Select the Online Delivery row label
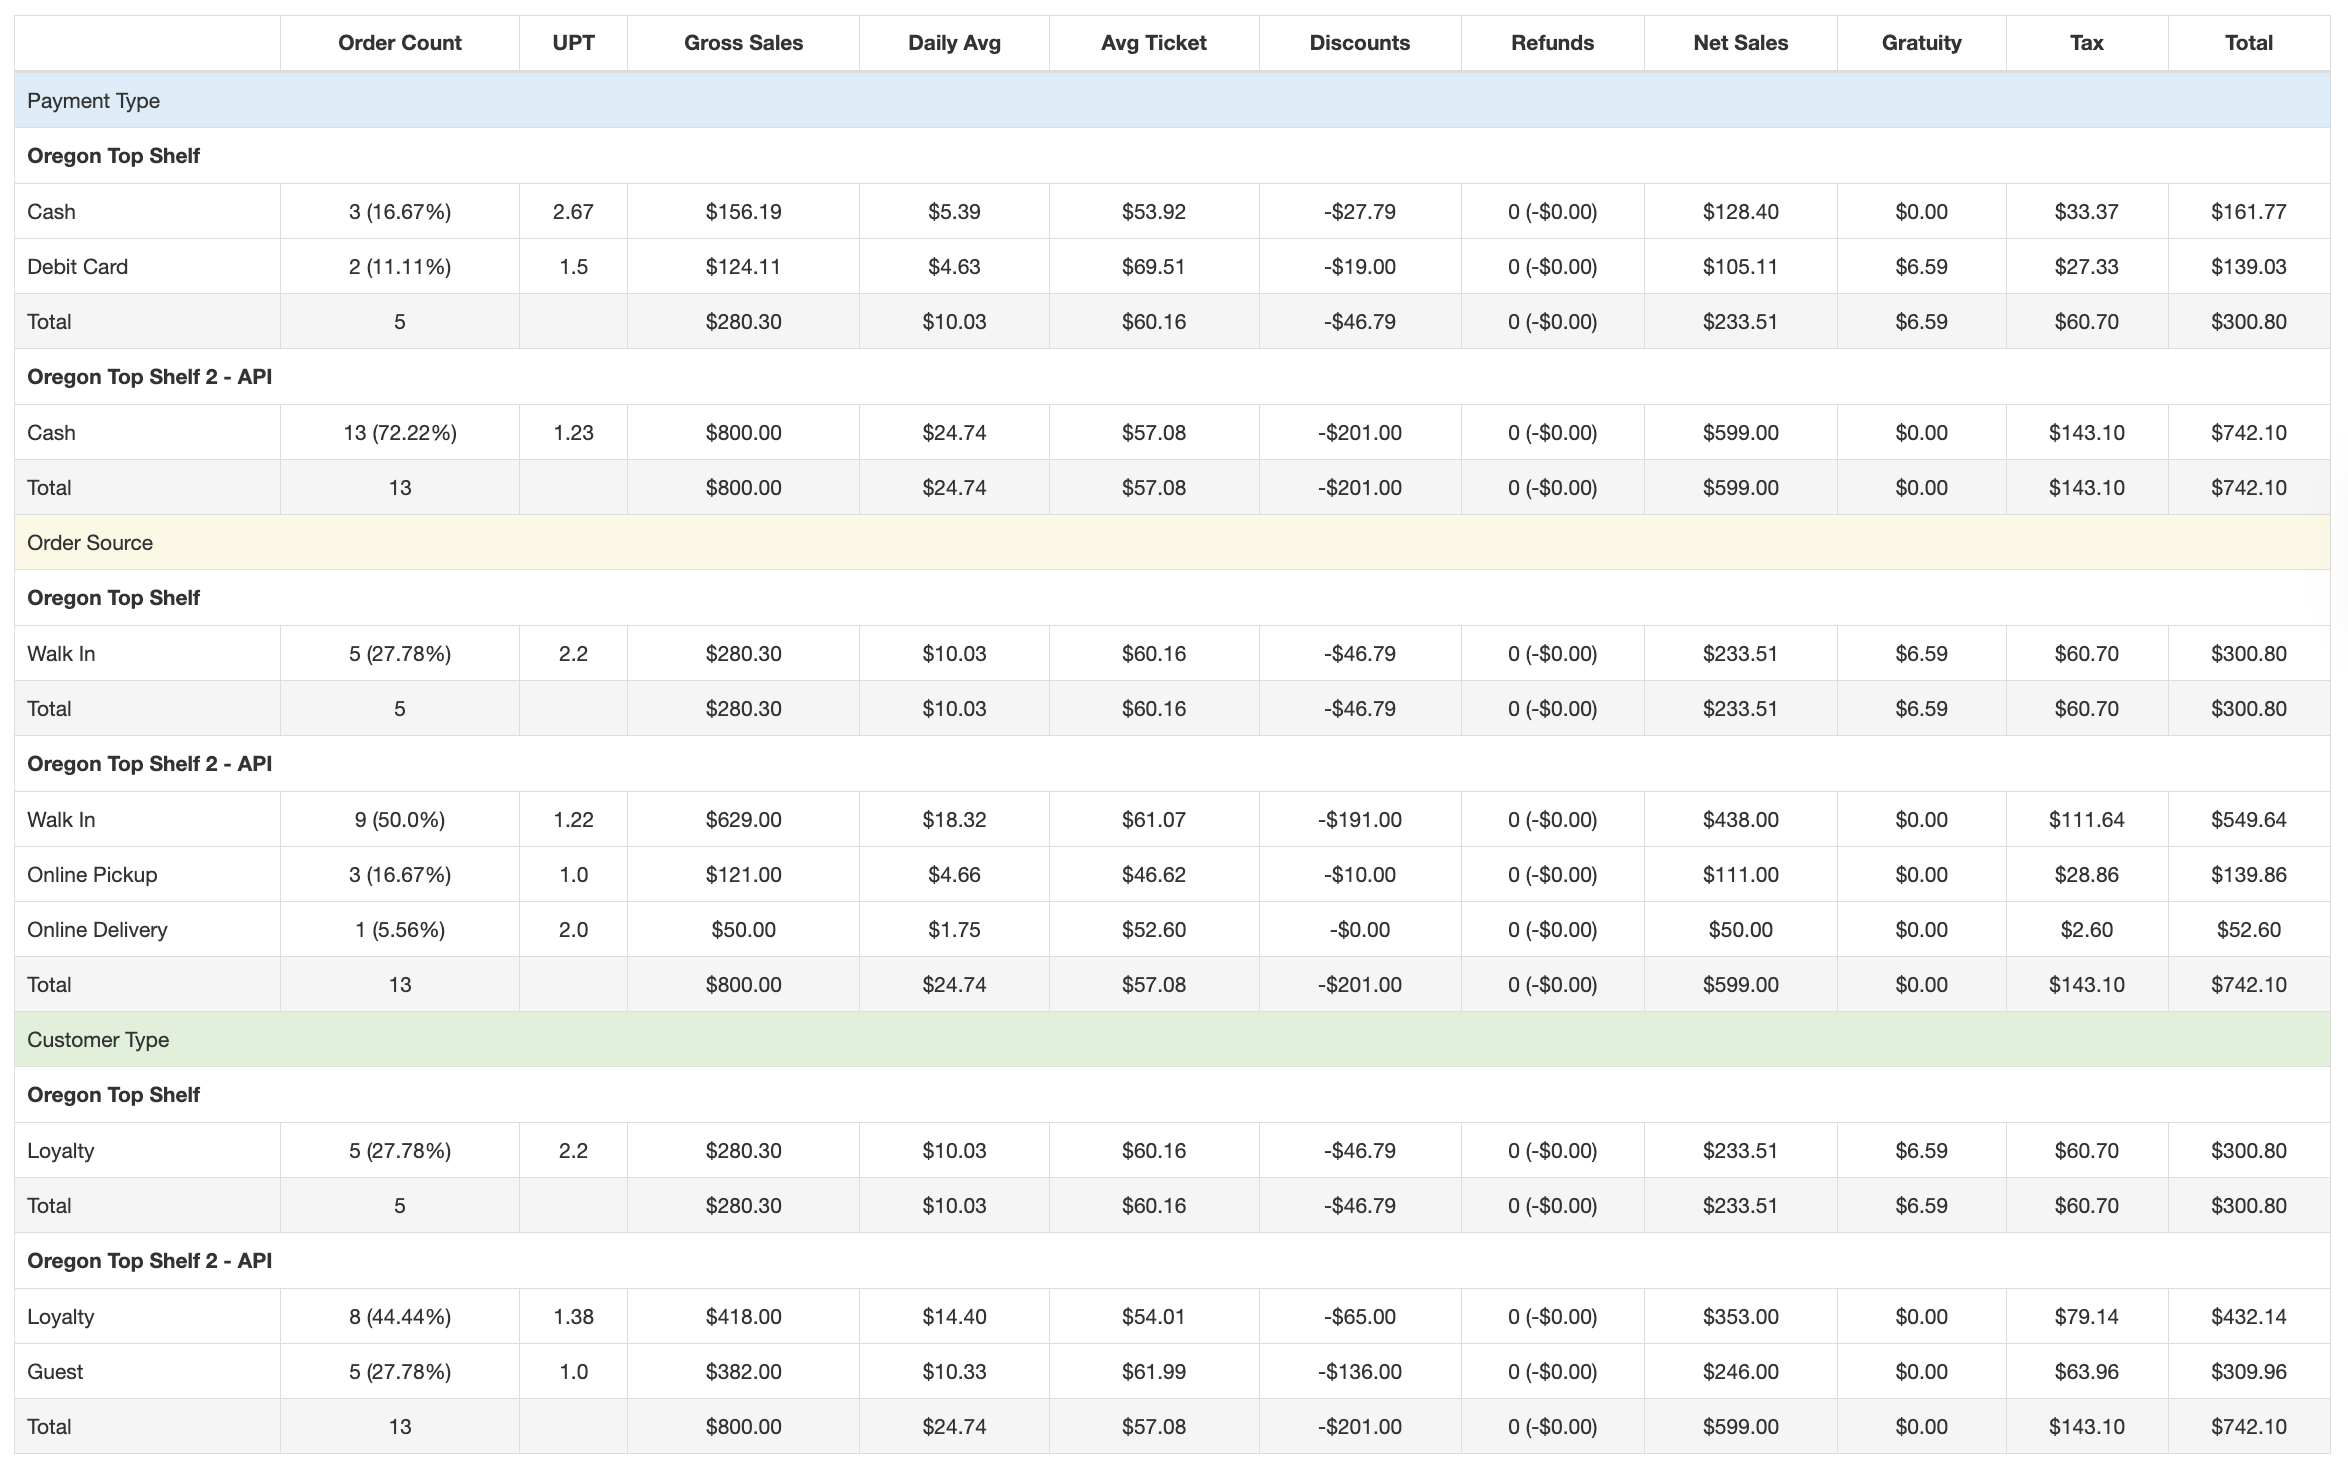 [97, 929]
